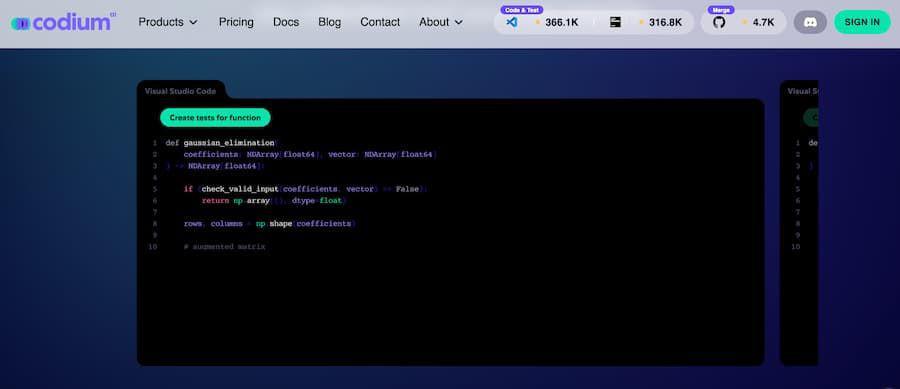Click the Code & Test badge
The image size is (900, 389).
pos(522,10)
